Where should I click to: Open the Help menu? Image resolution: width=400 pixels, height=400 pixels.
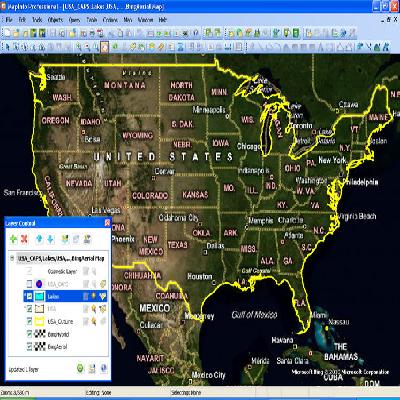(x=163, y=20)
